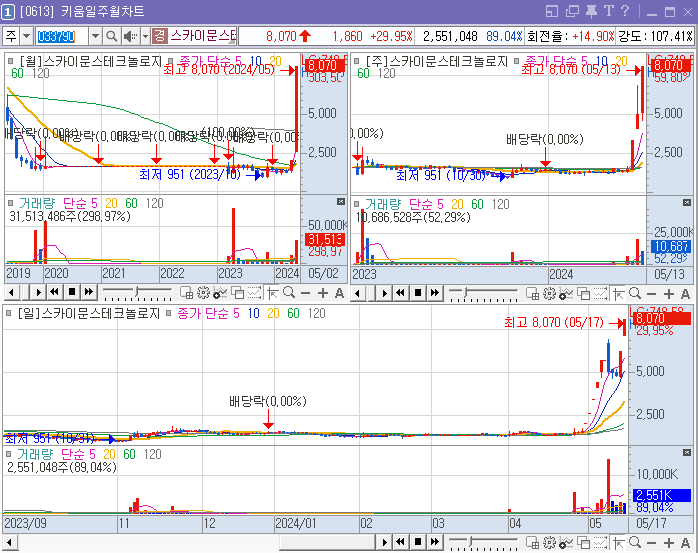
Task: Click the layout panel icon in title bar
Action: tap(552, 11)
